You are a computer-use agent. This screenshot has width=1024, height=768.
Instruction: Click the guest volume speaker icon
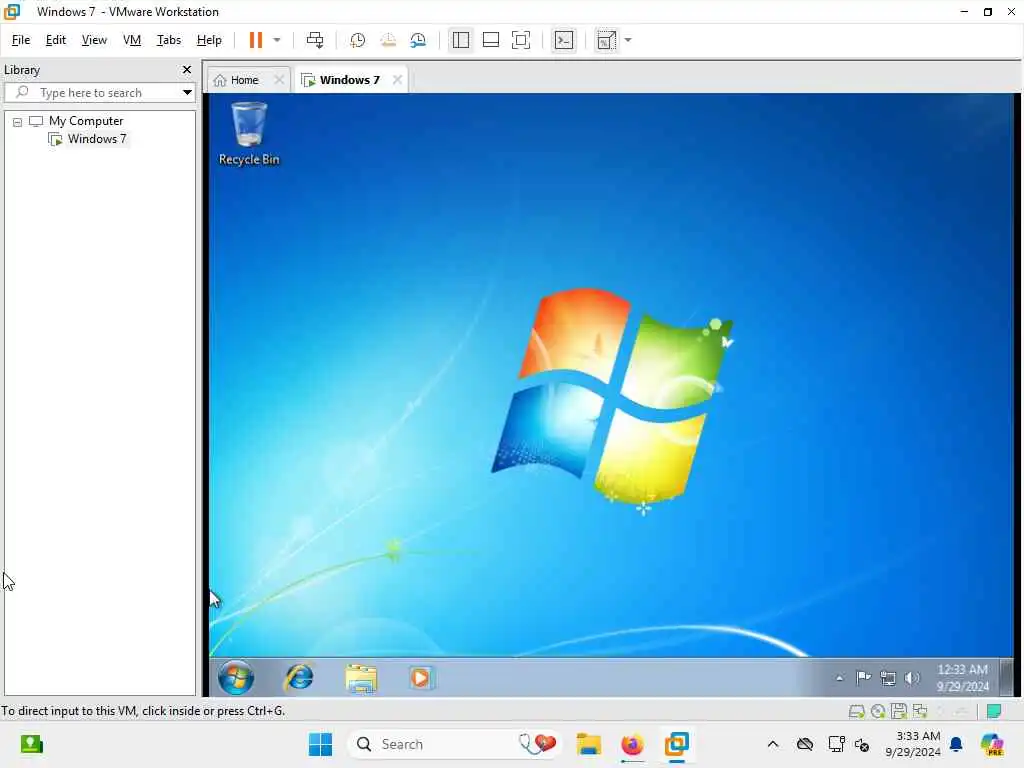click(x=912, y=679)
